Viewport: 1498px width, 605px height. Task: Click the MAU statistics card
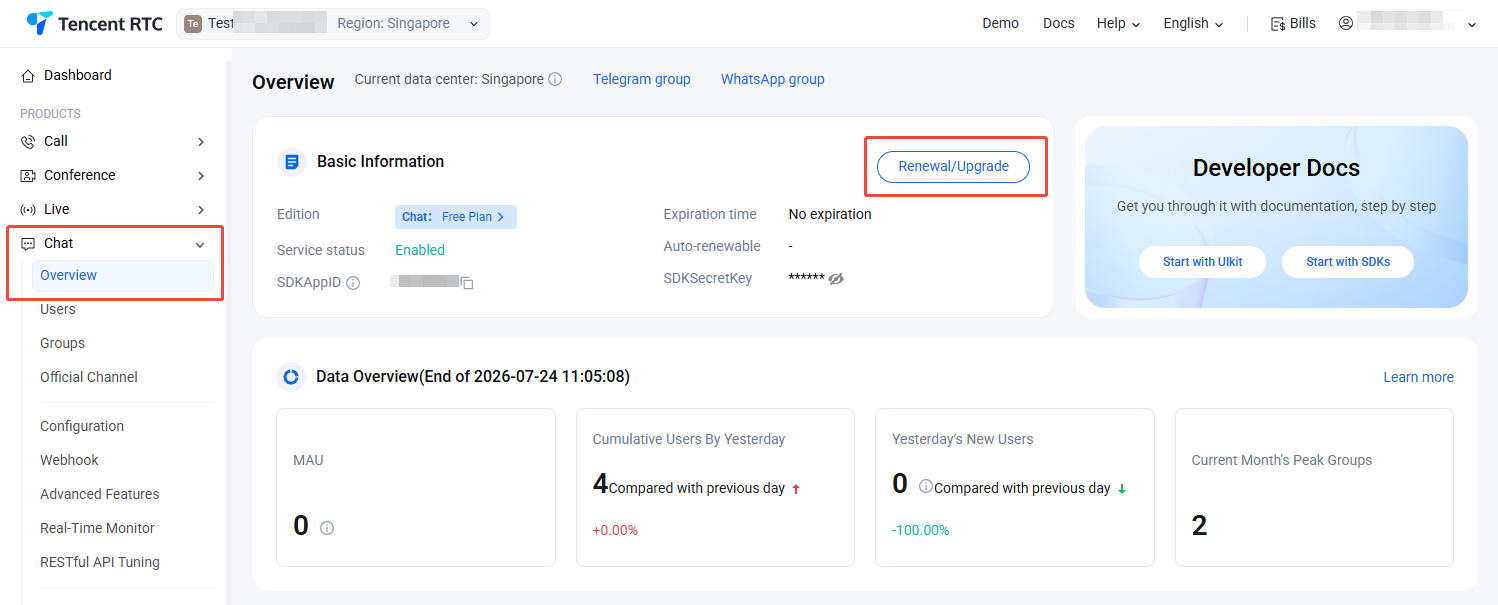(x=416, y=487)
